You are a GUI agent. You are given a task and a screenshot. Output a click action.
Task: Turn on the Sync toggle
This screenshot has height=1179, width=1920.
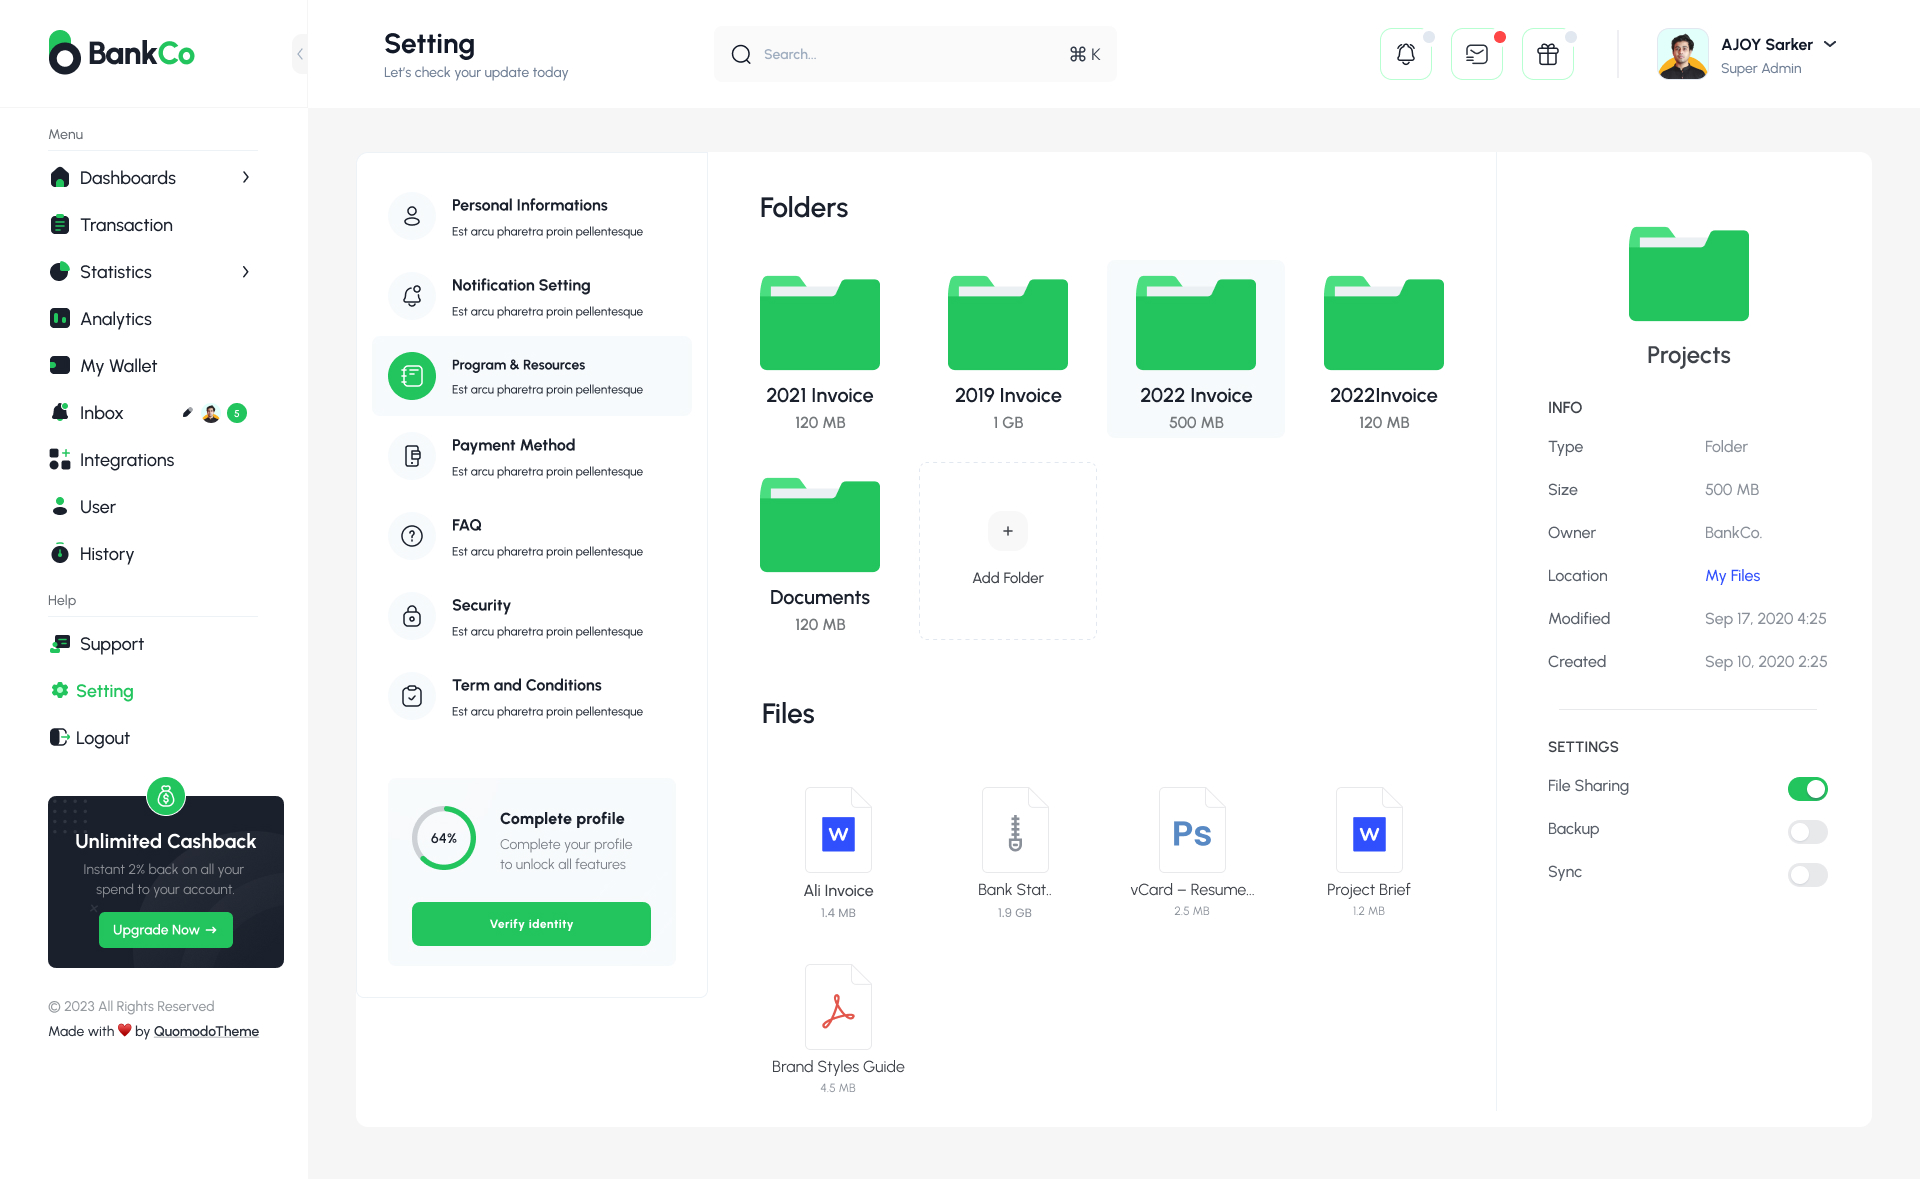(x=1807, y=874)
